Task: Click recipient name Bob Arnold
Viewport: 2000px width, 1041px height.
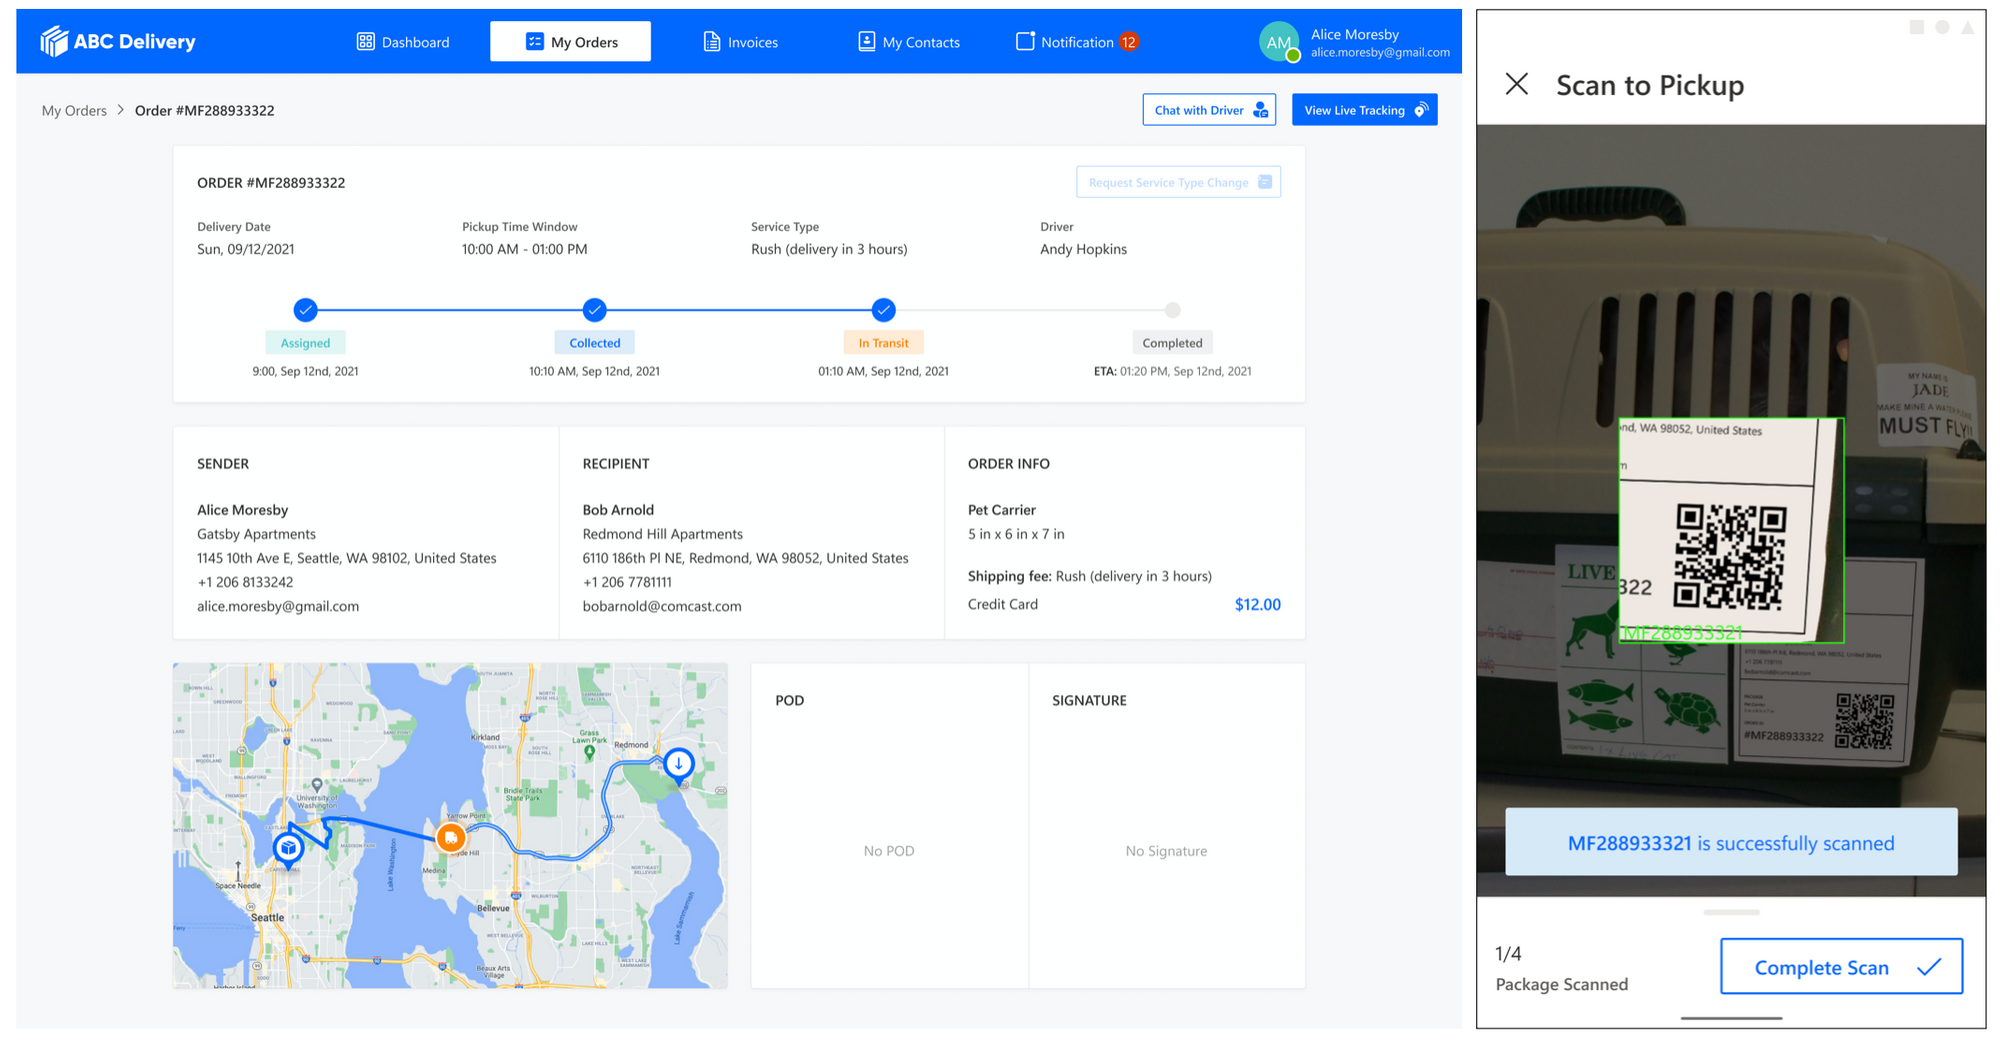Action: (618, 510)
